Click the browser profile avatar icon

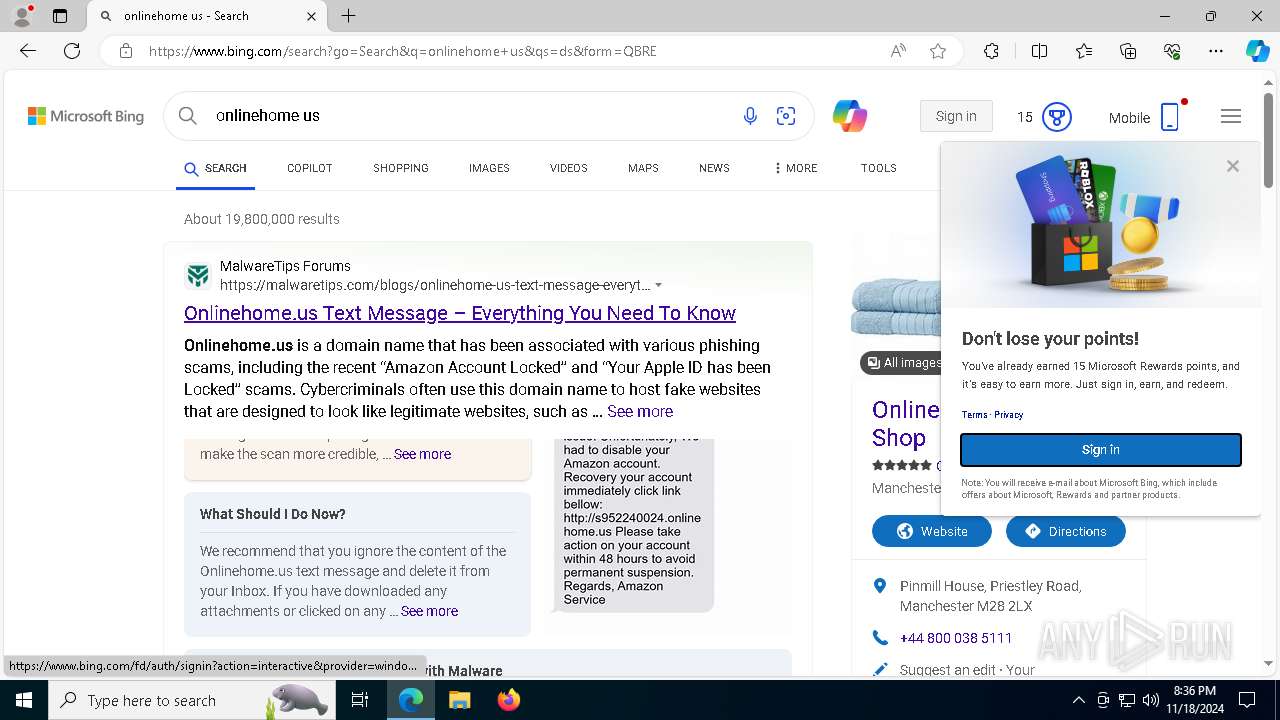tap(22, 16)
